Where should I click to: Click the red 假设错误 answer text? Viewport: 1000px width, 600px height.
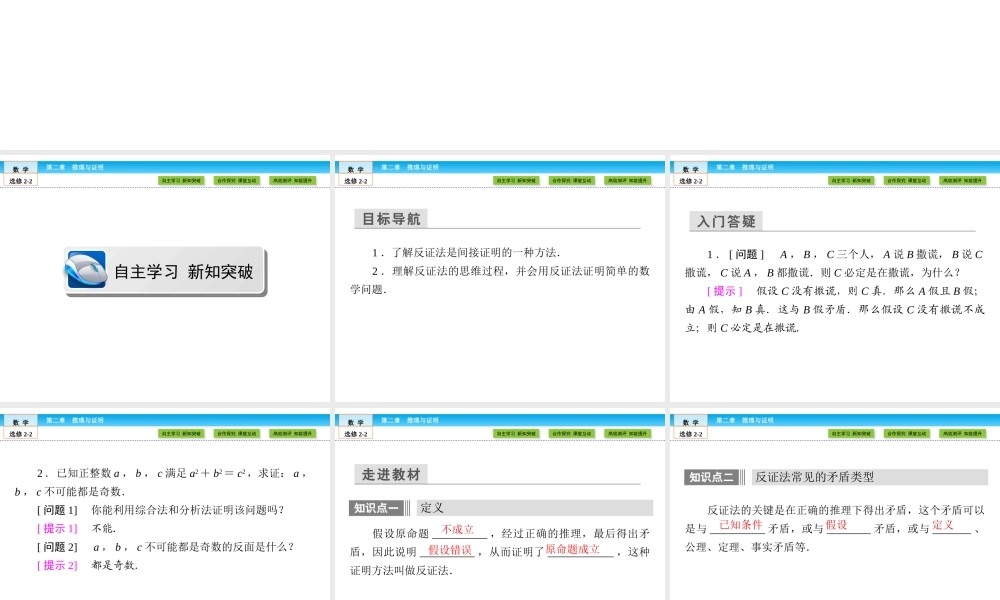pos(451,550)
